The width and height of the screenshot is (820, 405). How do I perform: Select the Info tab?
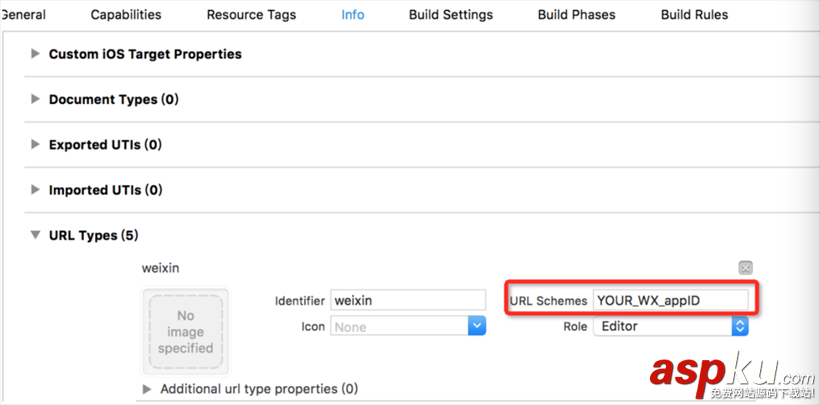coord(352,15)
